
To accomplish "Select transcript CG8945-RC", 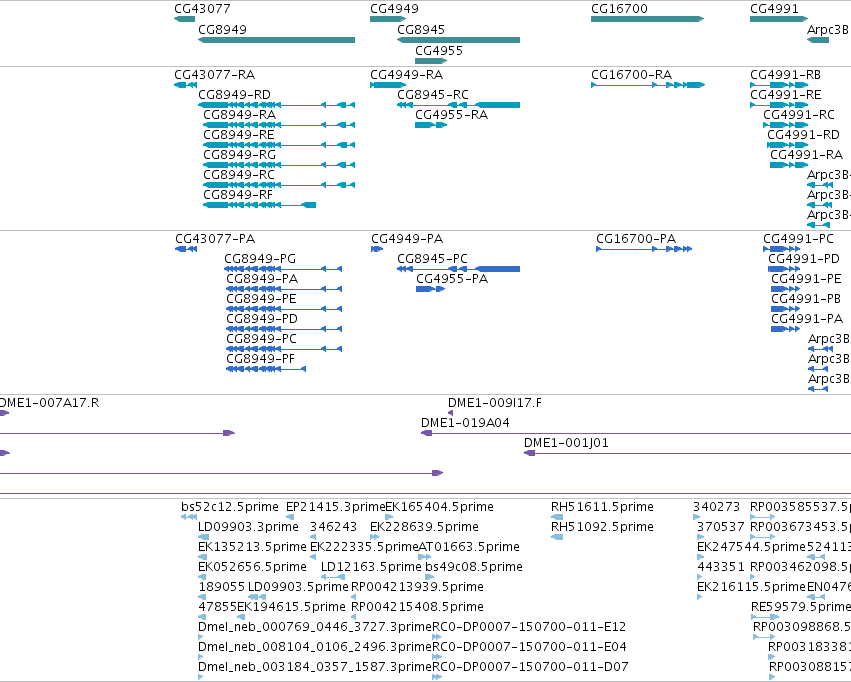I will (x=459, y=105).
